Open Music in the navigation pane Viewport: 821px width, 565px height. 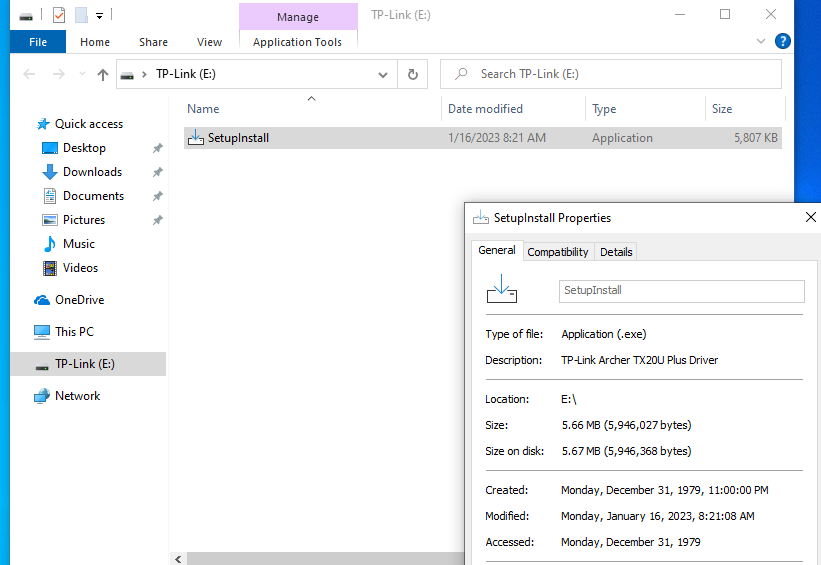click(x=79, y=244)
